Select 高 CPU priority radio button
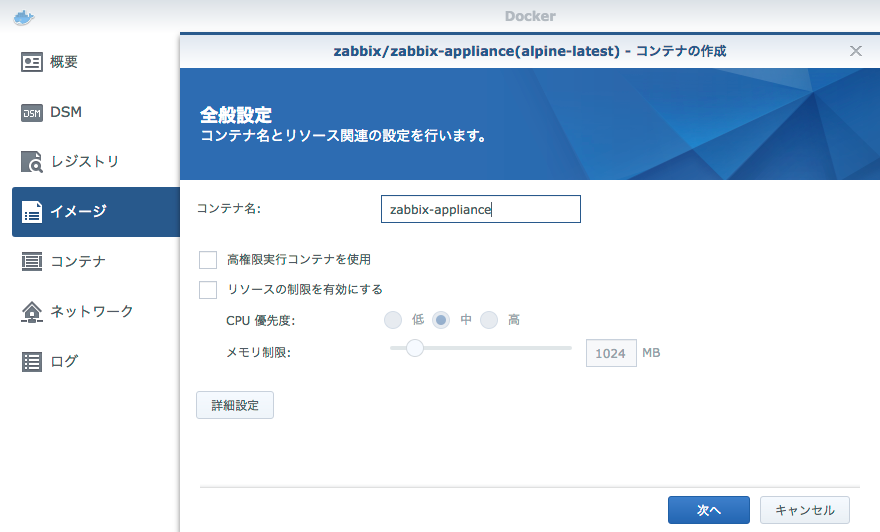Image resolution: width=880 pixels, height=532 pixels. 489,320
